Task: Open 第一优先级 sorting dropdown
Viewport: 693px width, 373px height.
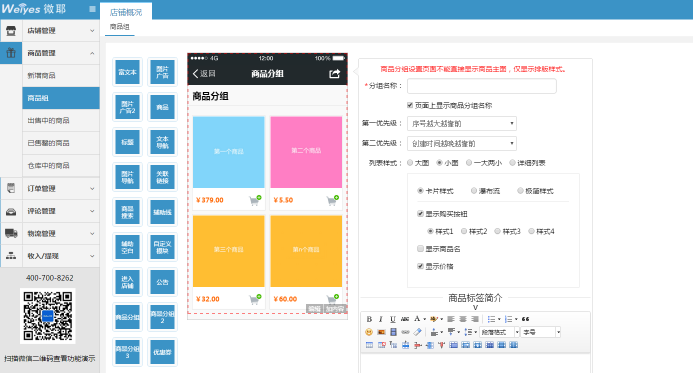Action: [462, 123]
